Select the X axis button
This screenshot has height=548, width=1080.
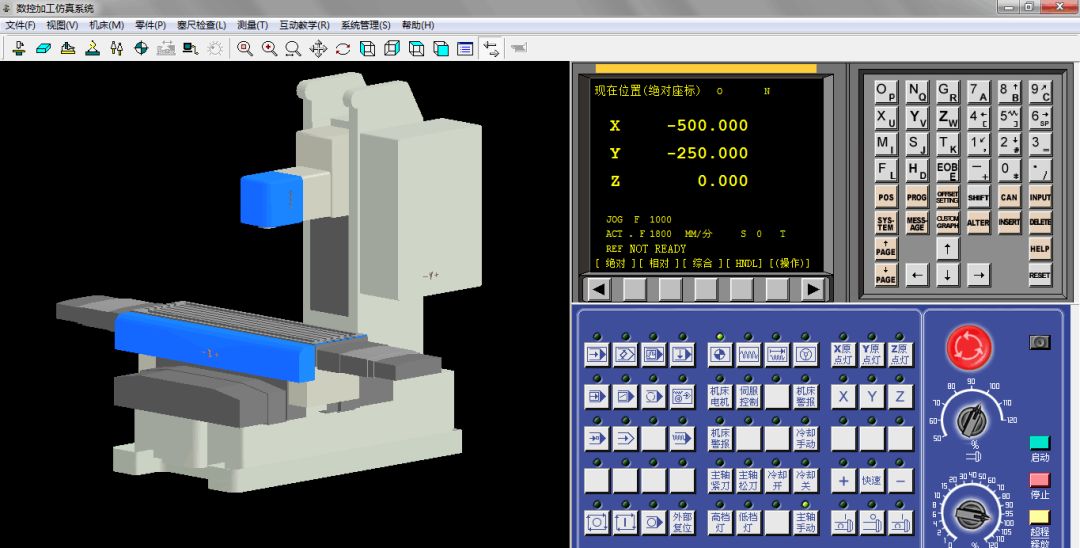click(843, 397)
